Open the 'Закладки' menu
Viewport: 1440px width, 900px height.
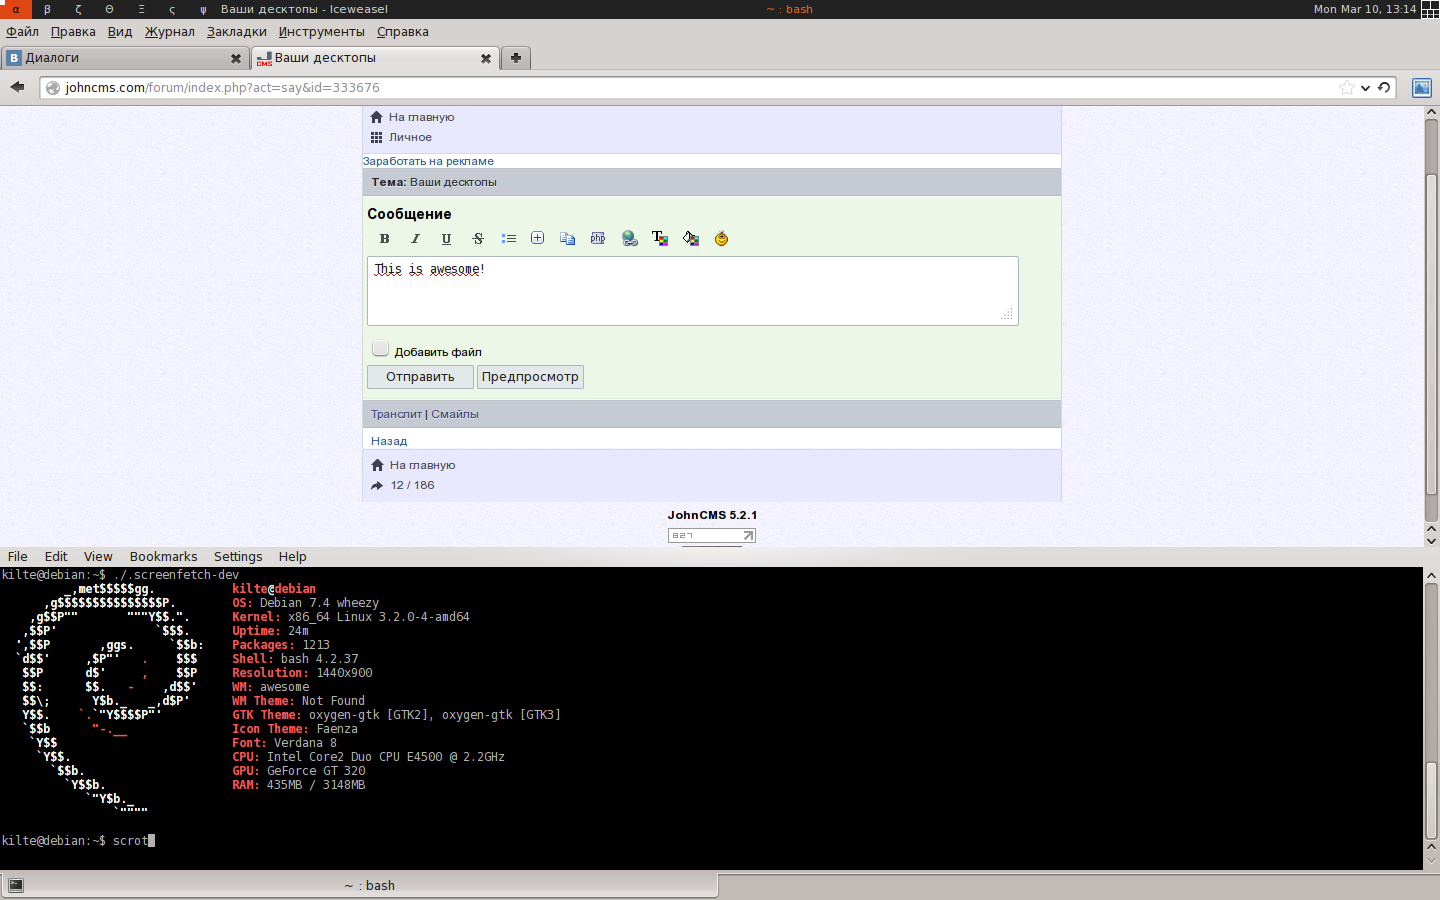236,32
